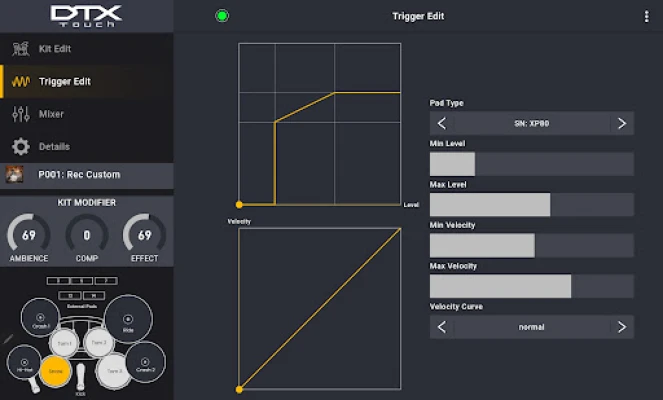This screenshot has height=400, width=663.
Task: Click the kit thumbnail beside P001
Action: [14, 175]
